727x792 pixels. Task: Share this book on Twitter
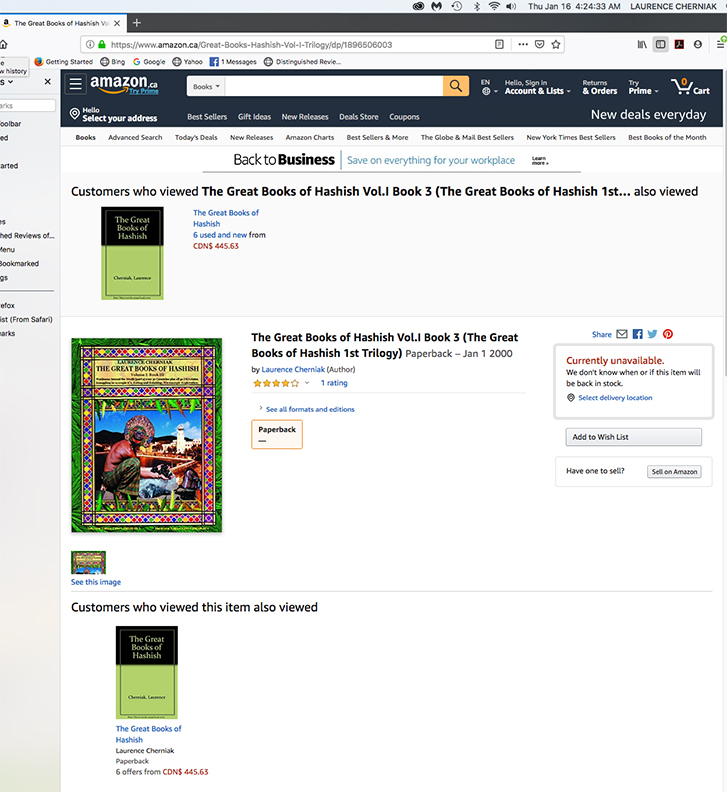coord(652,334)
